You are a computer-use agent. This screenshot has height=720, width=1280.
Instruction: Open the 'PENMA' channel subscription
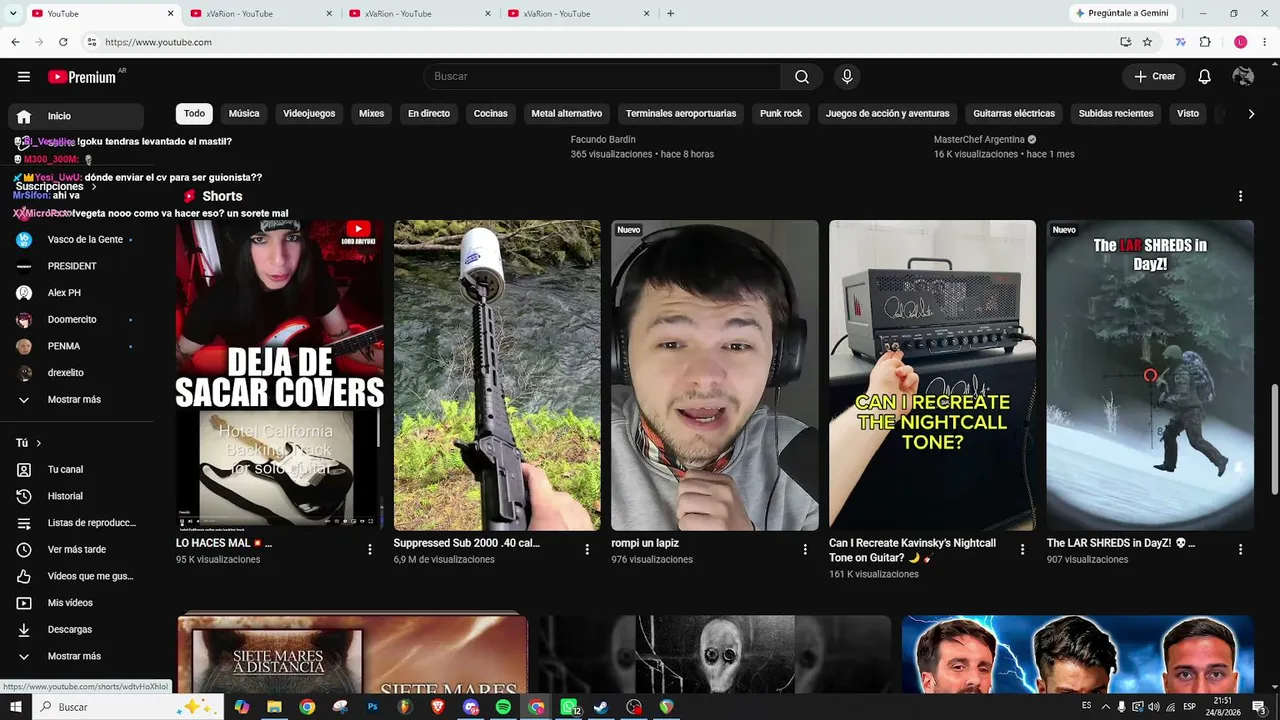point(76,346)
